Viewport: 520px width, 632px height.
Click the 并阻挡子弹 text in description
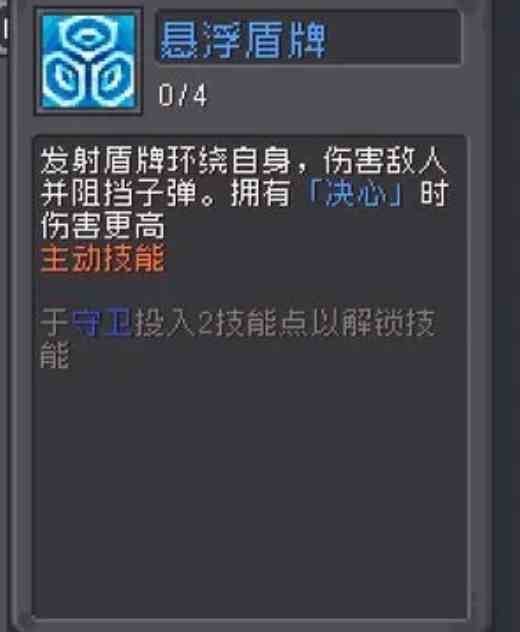pyautogui.click(x=119, y=193)
